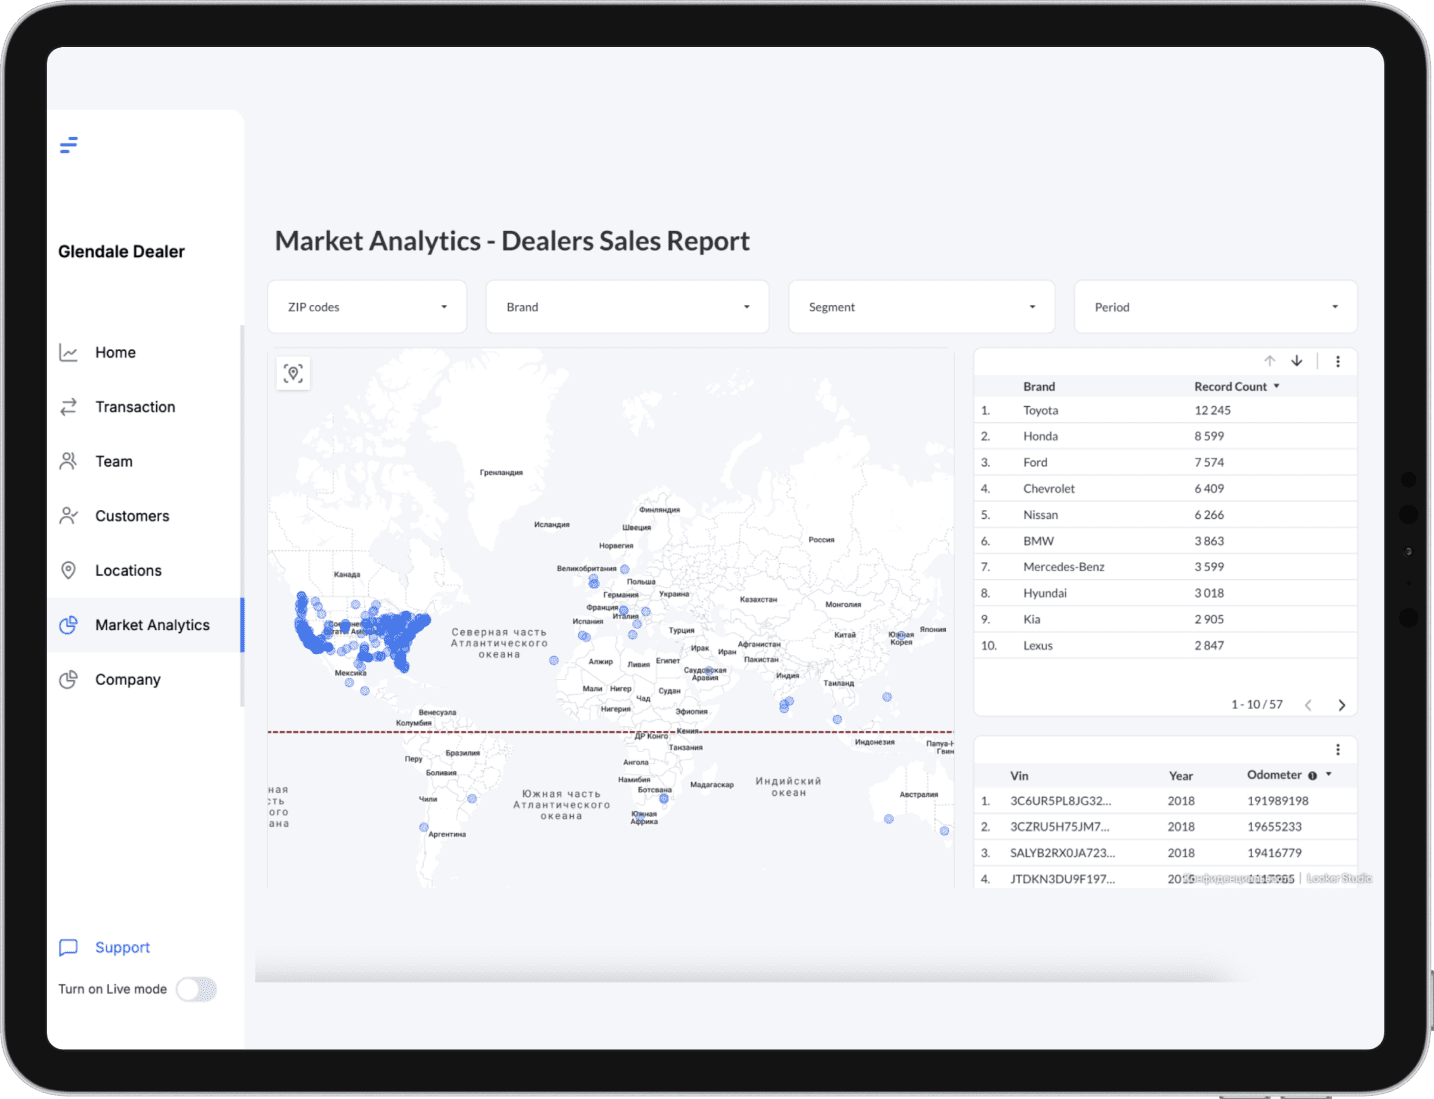1434x1099 pixels.
Task: Click the sort ascending up arrow
Action: 1269,361
